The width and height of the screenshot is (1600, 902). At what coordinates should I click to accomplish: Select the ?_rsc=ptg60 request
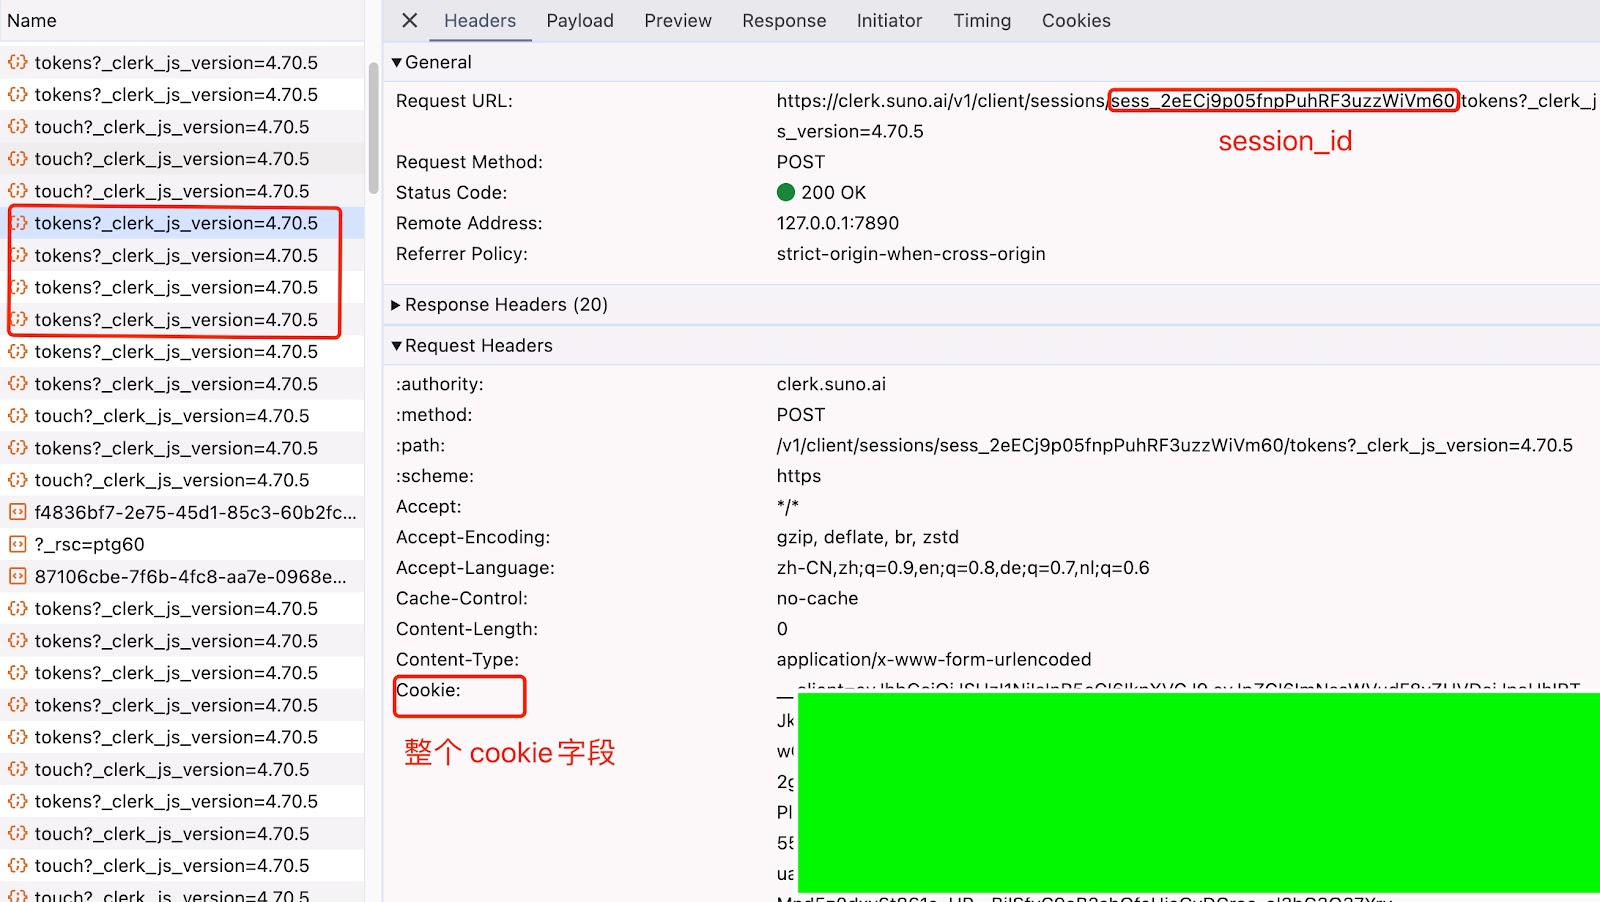182,544
